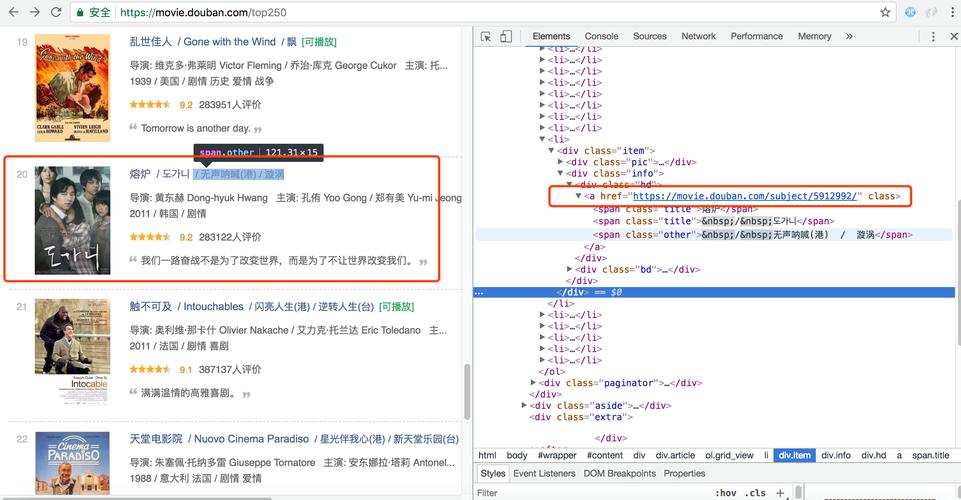Select the div.article breadcrumb
Image resolution: width=961 pixels, height=500 pixels.
coord(675,455)
